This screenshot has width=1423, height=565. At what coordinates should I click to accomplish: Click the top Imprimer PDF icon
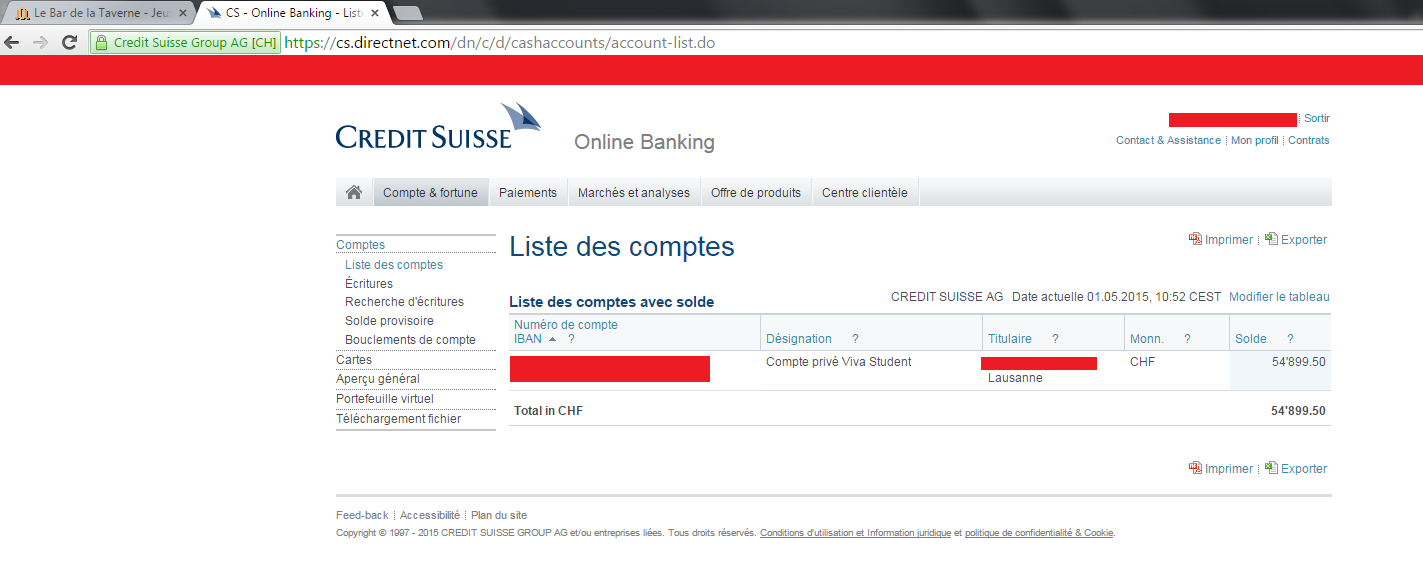(1195, 239)
